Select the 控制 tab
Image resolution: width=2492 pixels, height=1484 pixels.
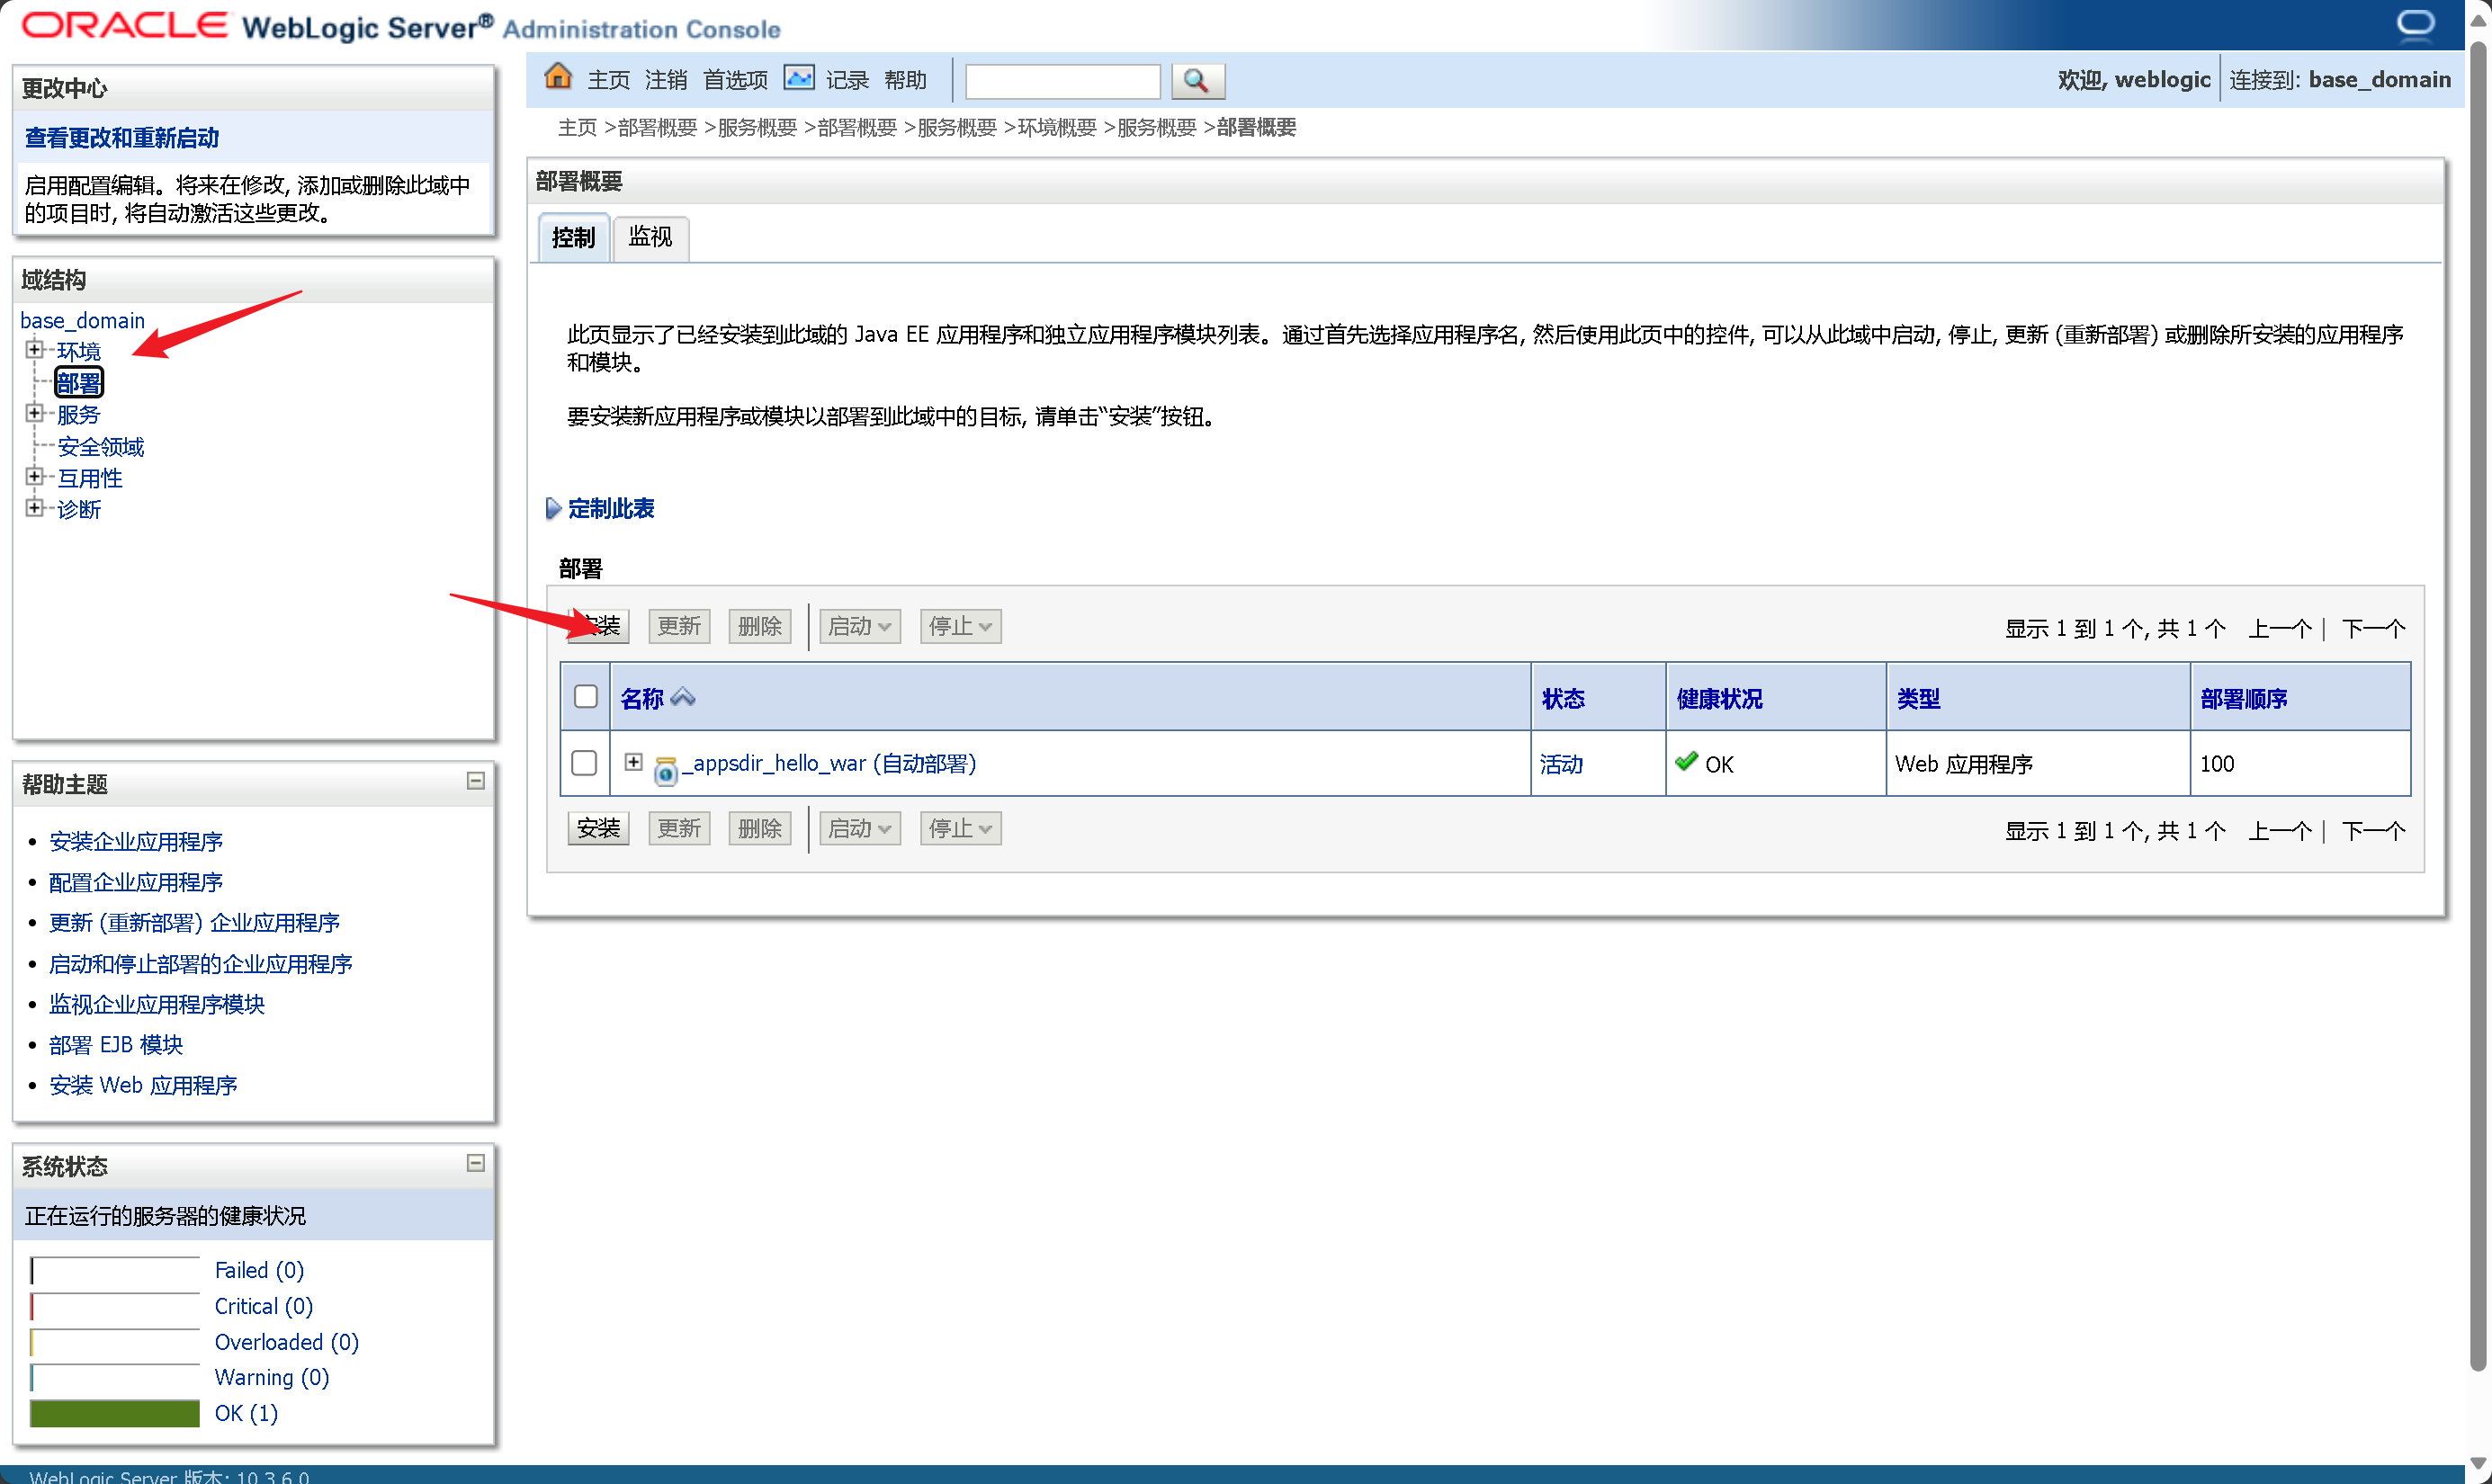(573, 238)
